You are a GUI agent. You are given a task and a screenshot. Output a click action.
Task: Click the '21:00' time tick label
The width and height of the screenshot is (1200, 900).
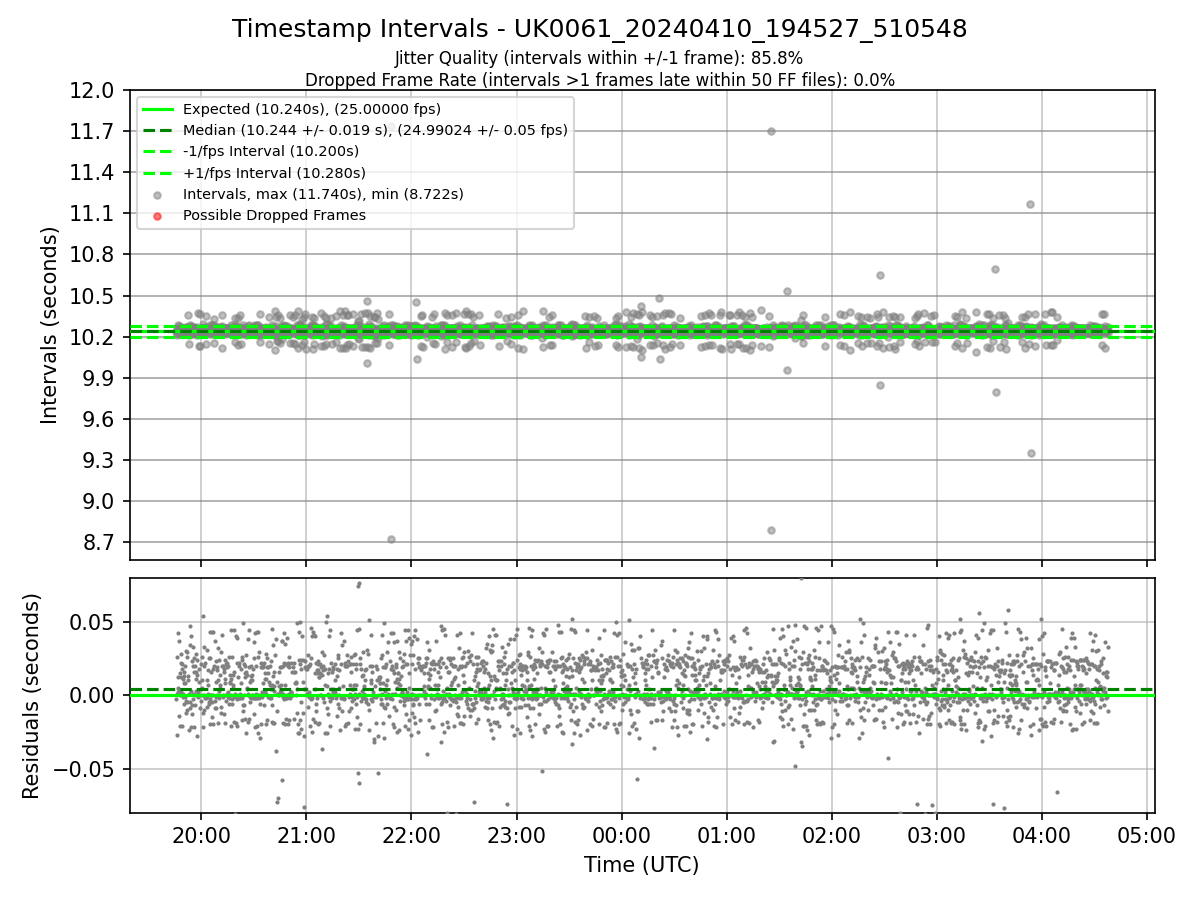point(306,835)
